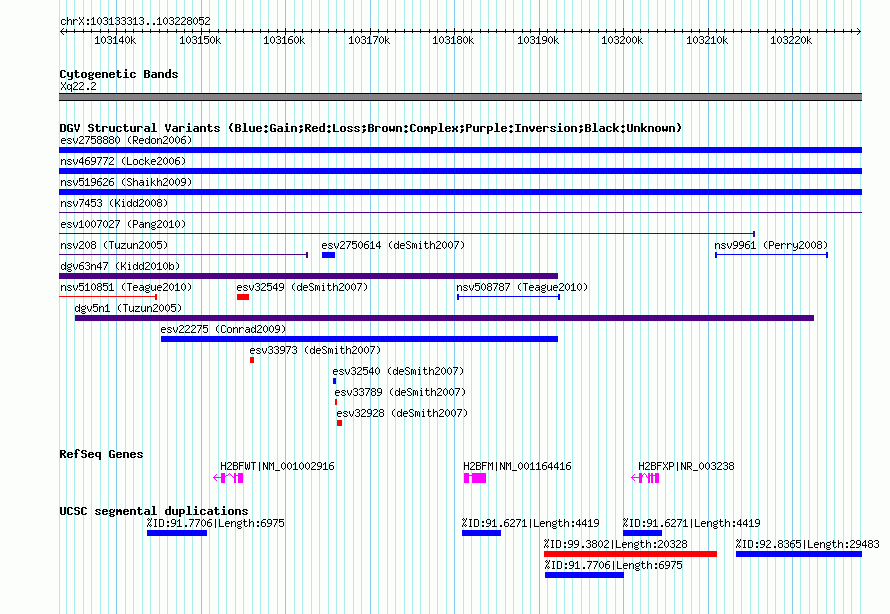Image resolution: width=890 pixels, height=614 pixels.
Task: Click the dgv63n47 (Kidd2010b) label text
Action: [x=120, y=266]
